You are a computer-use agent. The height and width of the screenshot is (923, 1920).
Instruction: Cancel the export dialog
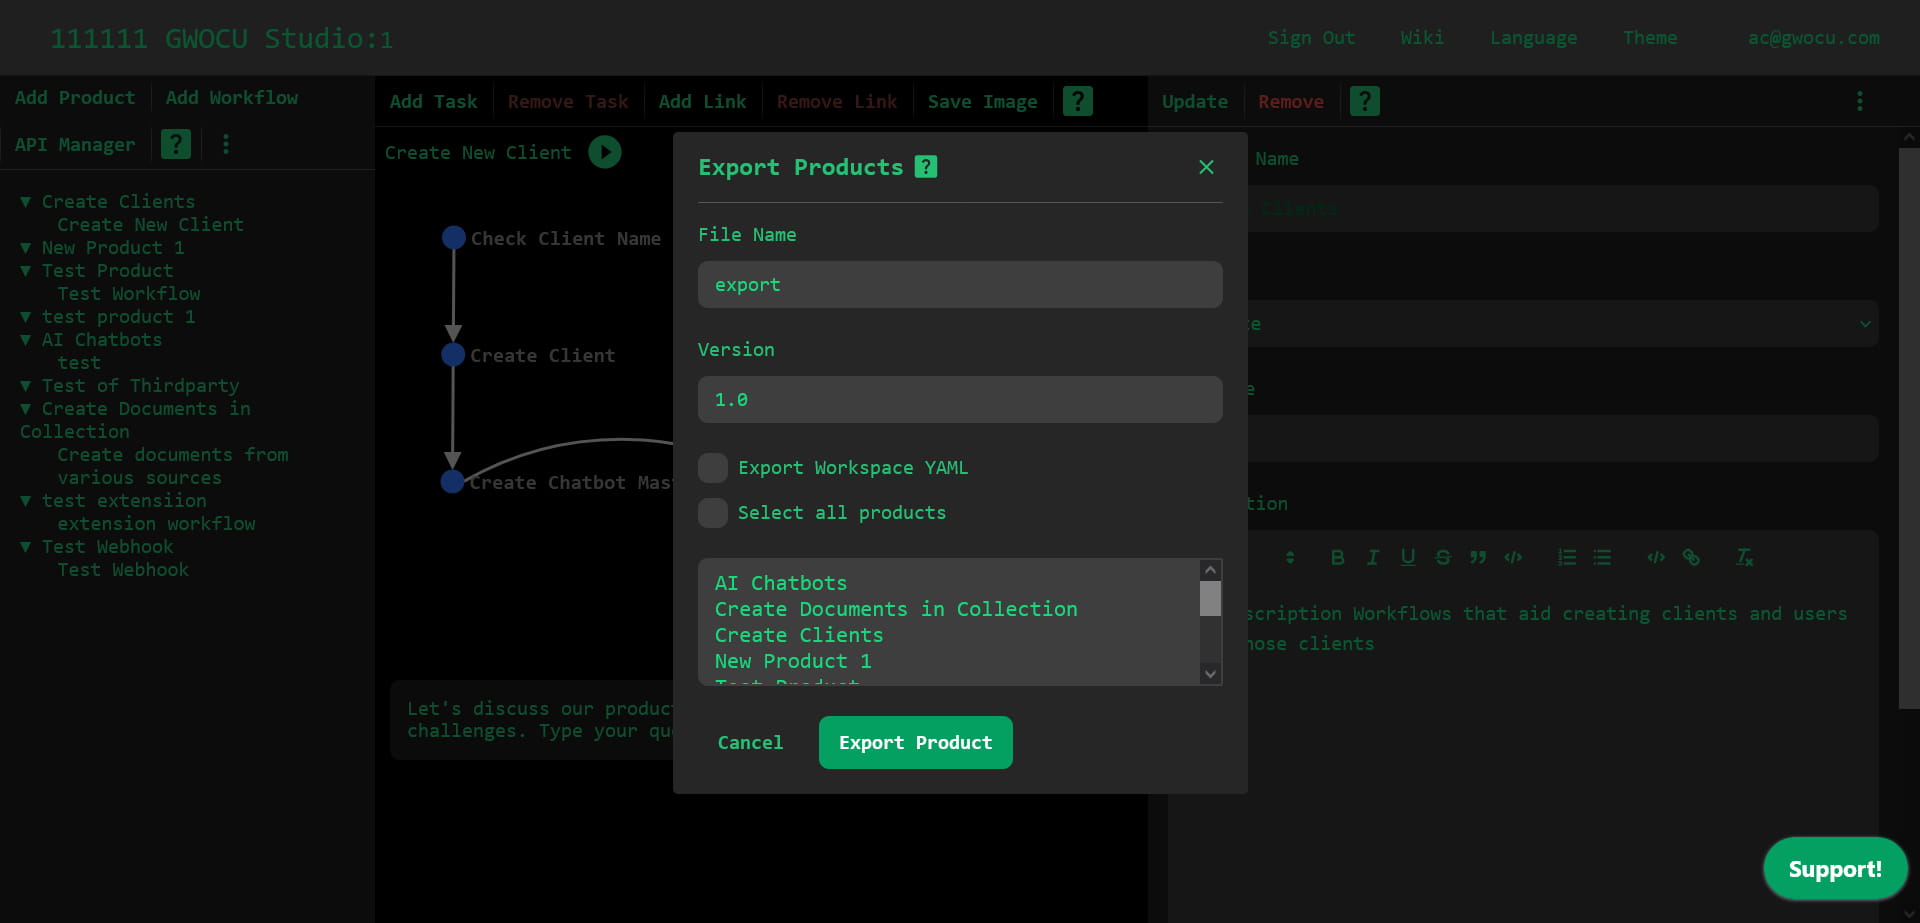coord(750,743)
